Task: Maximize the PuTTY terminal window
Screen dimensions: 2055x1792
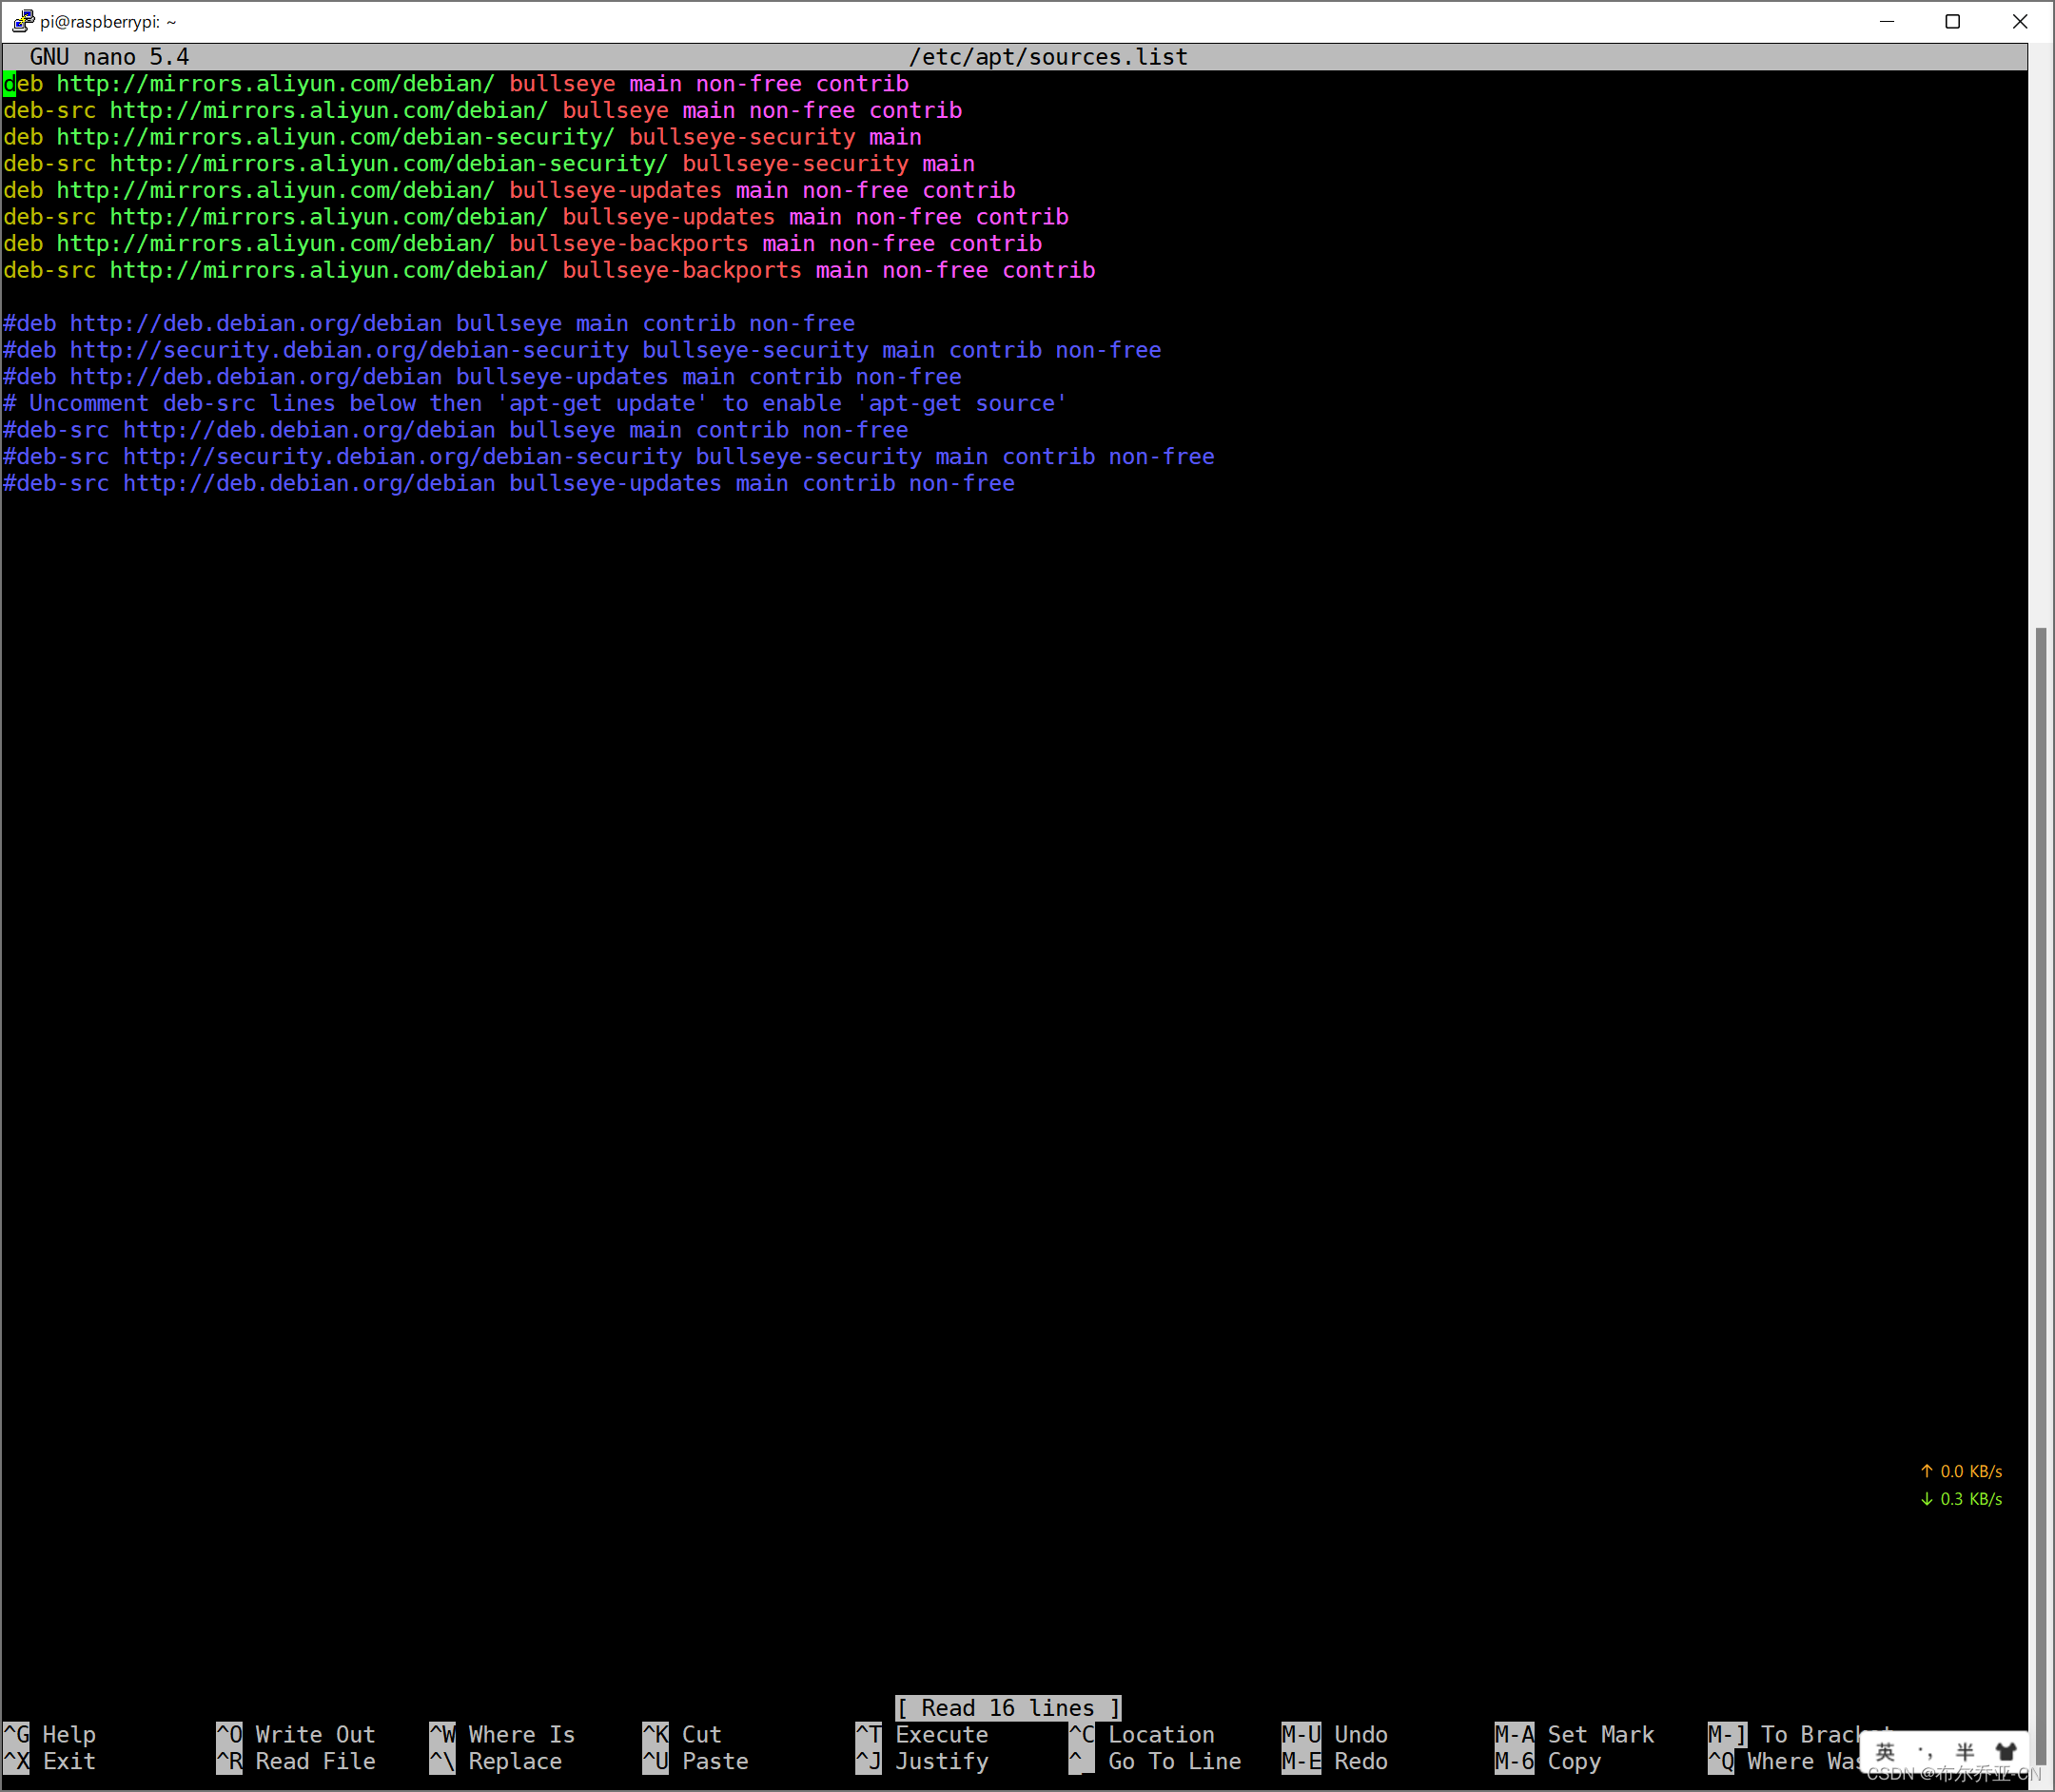Action: click(x=1952, y=21)
